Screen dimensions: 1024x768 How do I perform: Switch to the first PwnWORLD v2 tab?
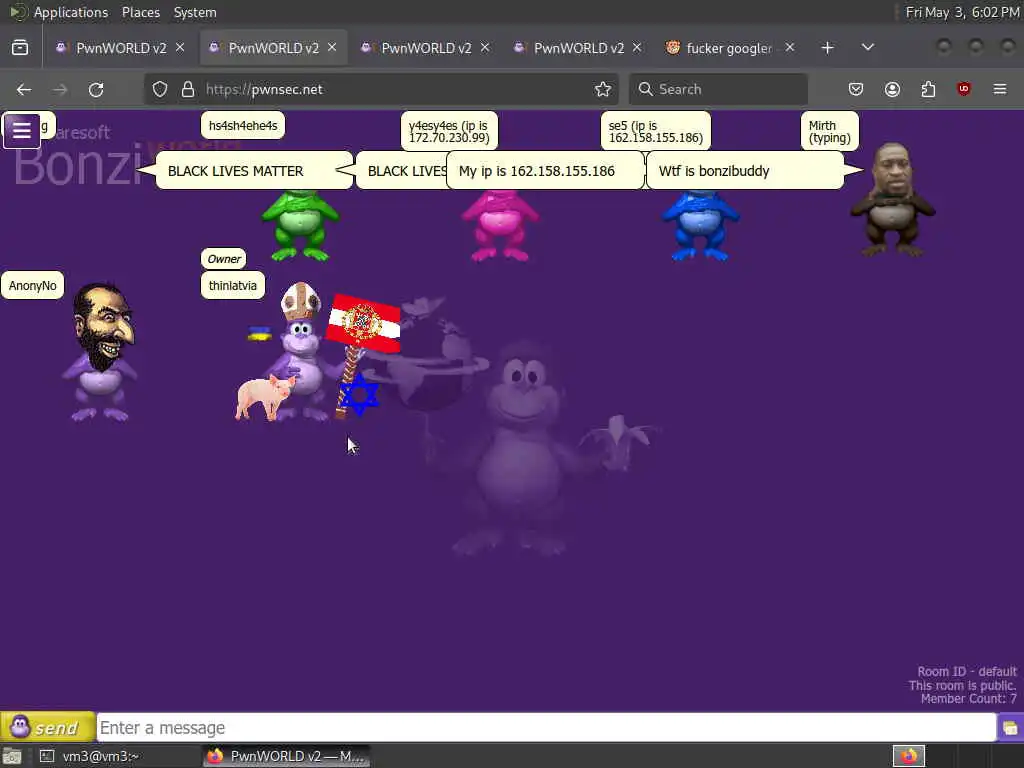[121, 48]
